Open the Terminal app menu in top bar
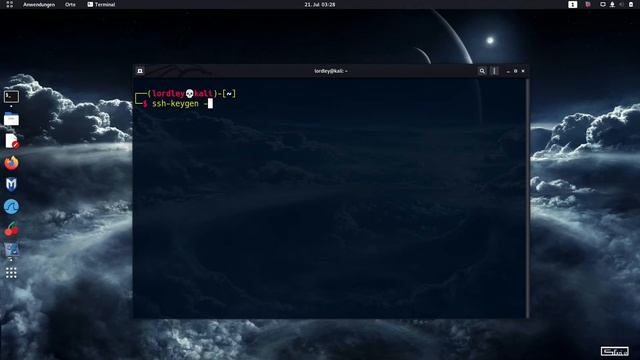The width and height of the screenshot is (640, 360). [x=101, y=4]
